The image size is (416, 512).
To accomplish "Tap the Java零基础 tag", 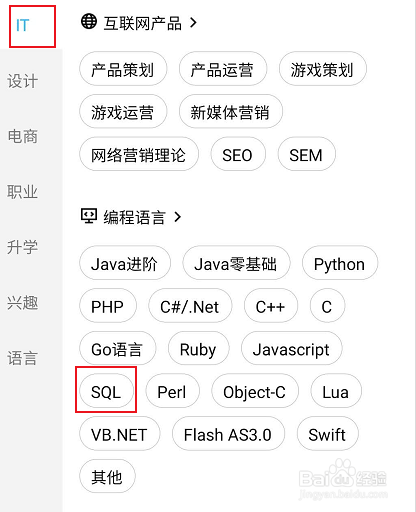I will (x=236, y=263).
